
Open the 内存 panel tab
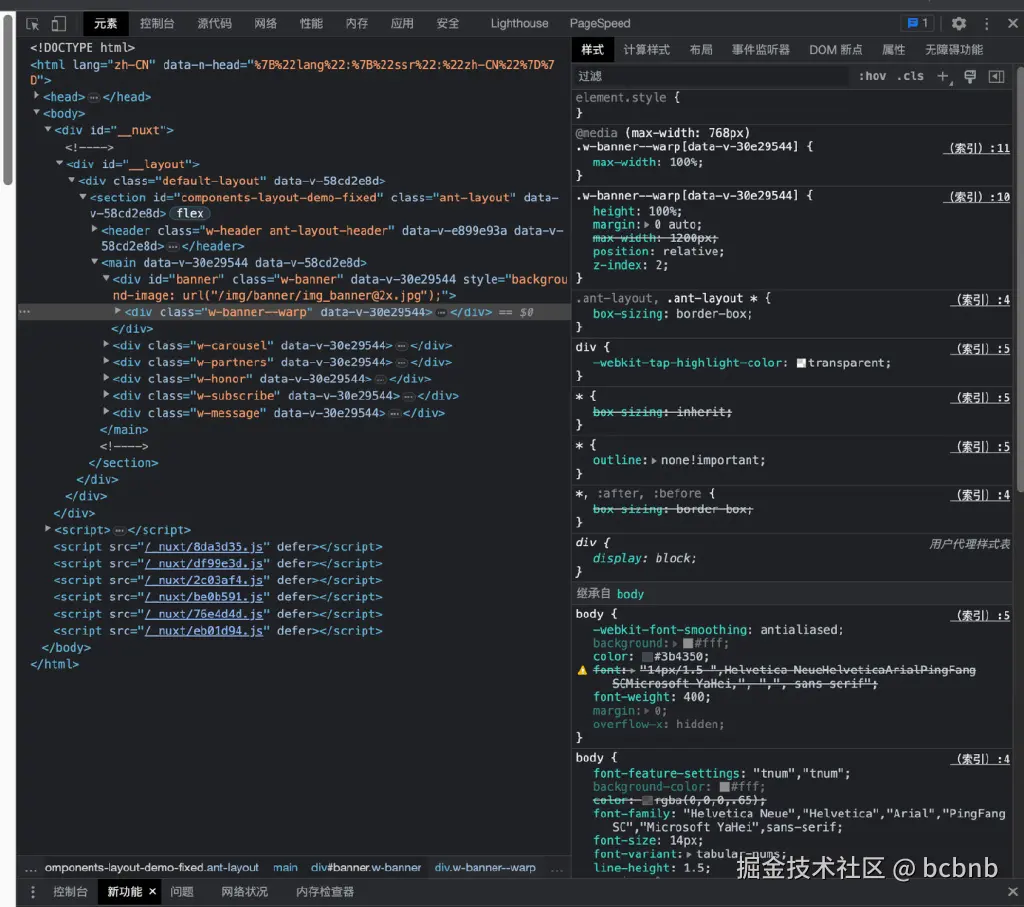pyautogui.click(x=357, y=24)
